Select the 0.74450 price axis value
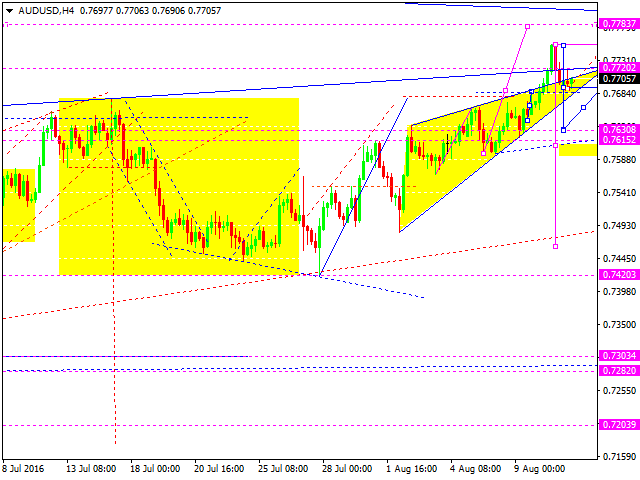Image resolution: width=640 pixels, height=480 pixels. (x=619, y=258)
